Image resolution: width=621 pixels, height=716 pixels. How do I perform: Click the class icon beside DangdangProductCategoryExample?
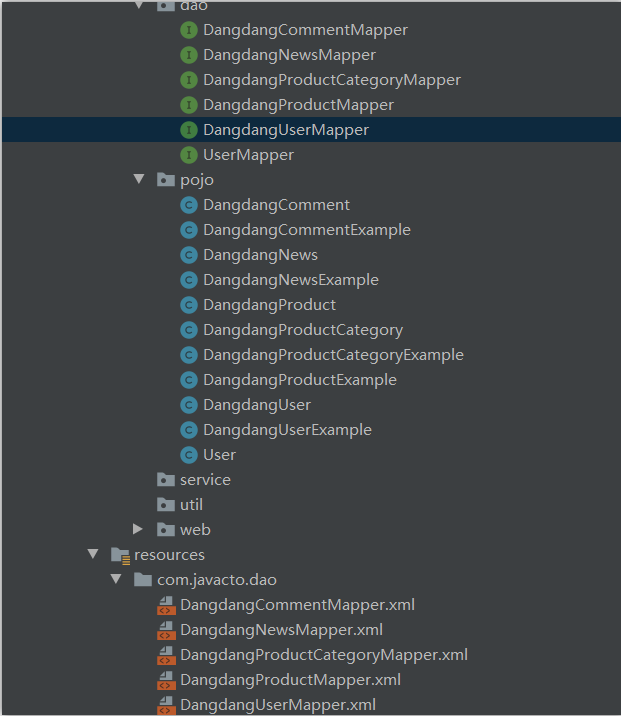click(189, 355)
